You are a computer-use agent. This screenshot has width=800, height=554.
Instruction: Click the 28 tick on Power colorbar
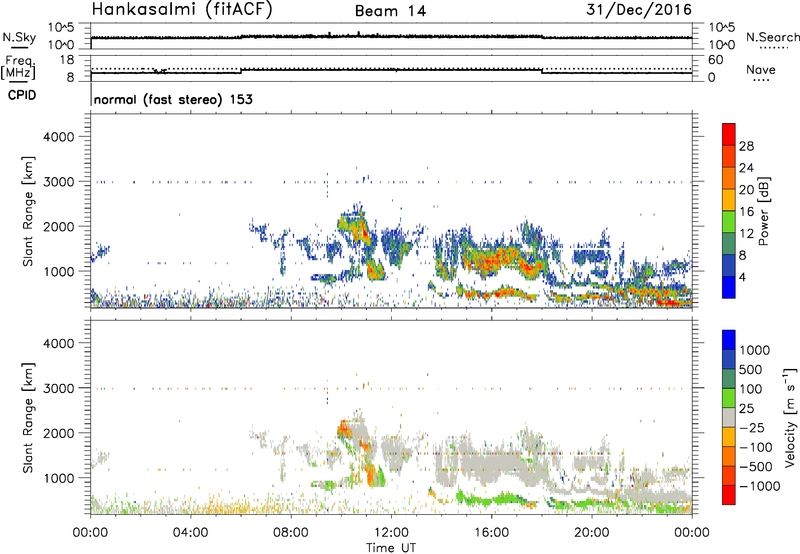[746, 146]
